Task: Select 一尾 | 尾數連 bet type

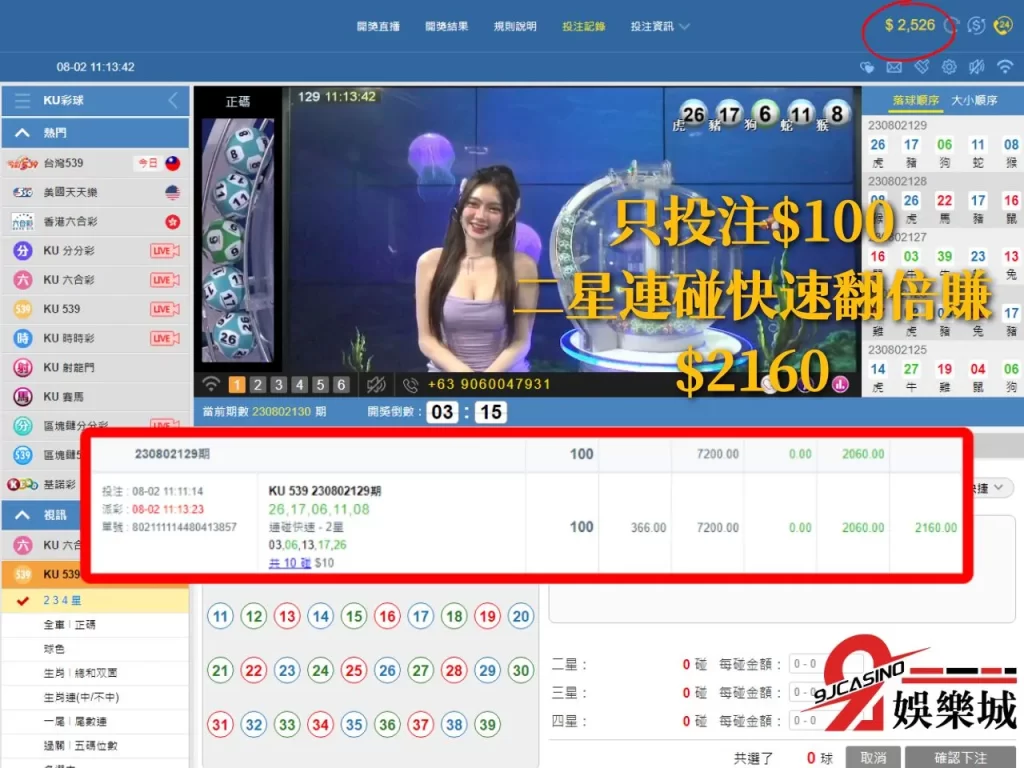Action: 95,722
